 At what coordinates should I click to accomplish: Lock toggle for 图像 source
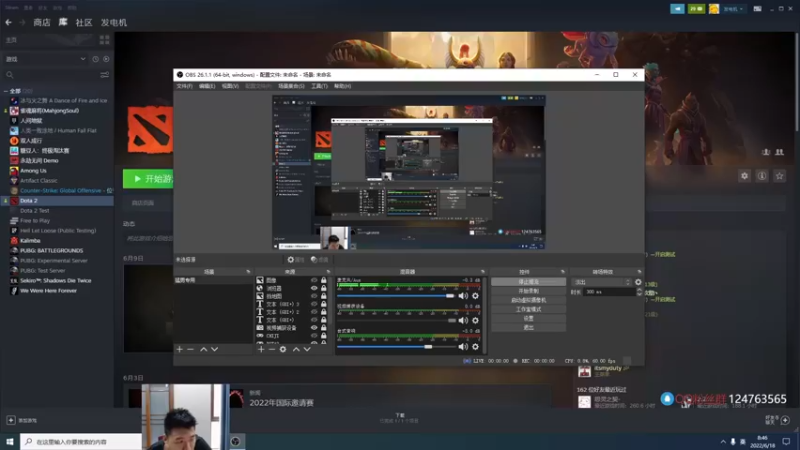click(x=323, y=280)
